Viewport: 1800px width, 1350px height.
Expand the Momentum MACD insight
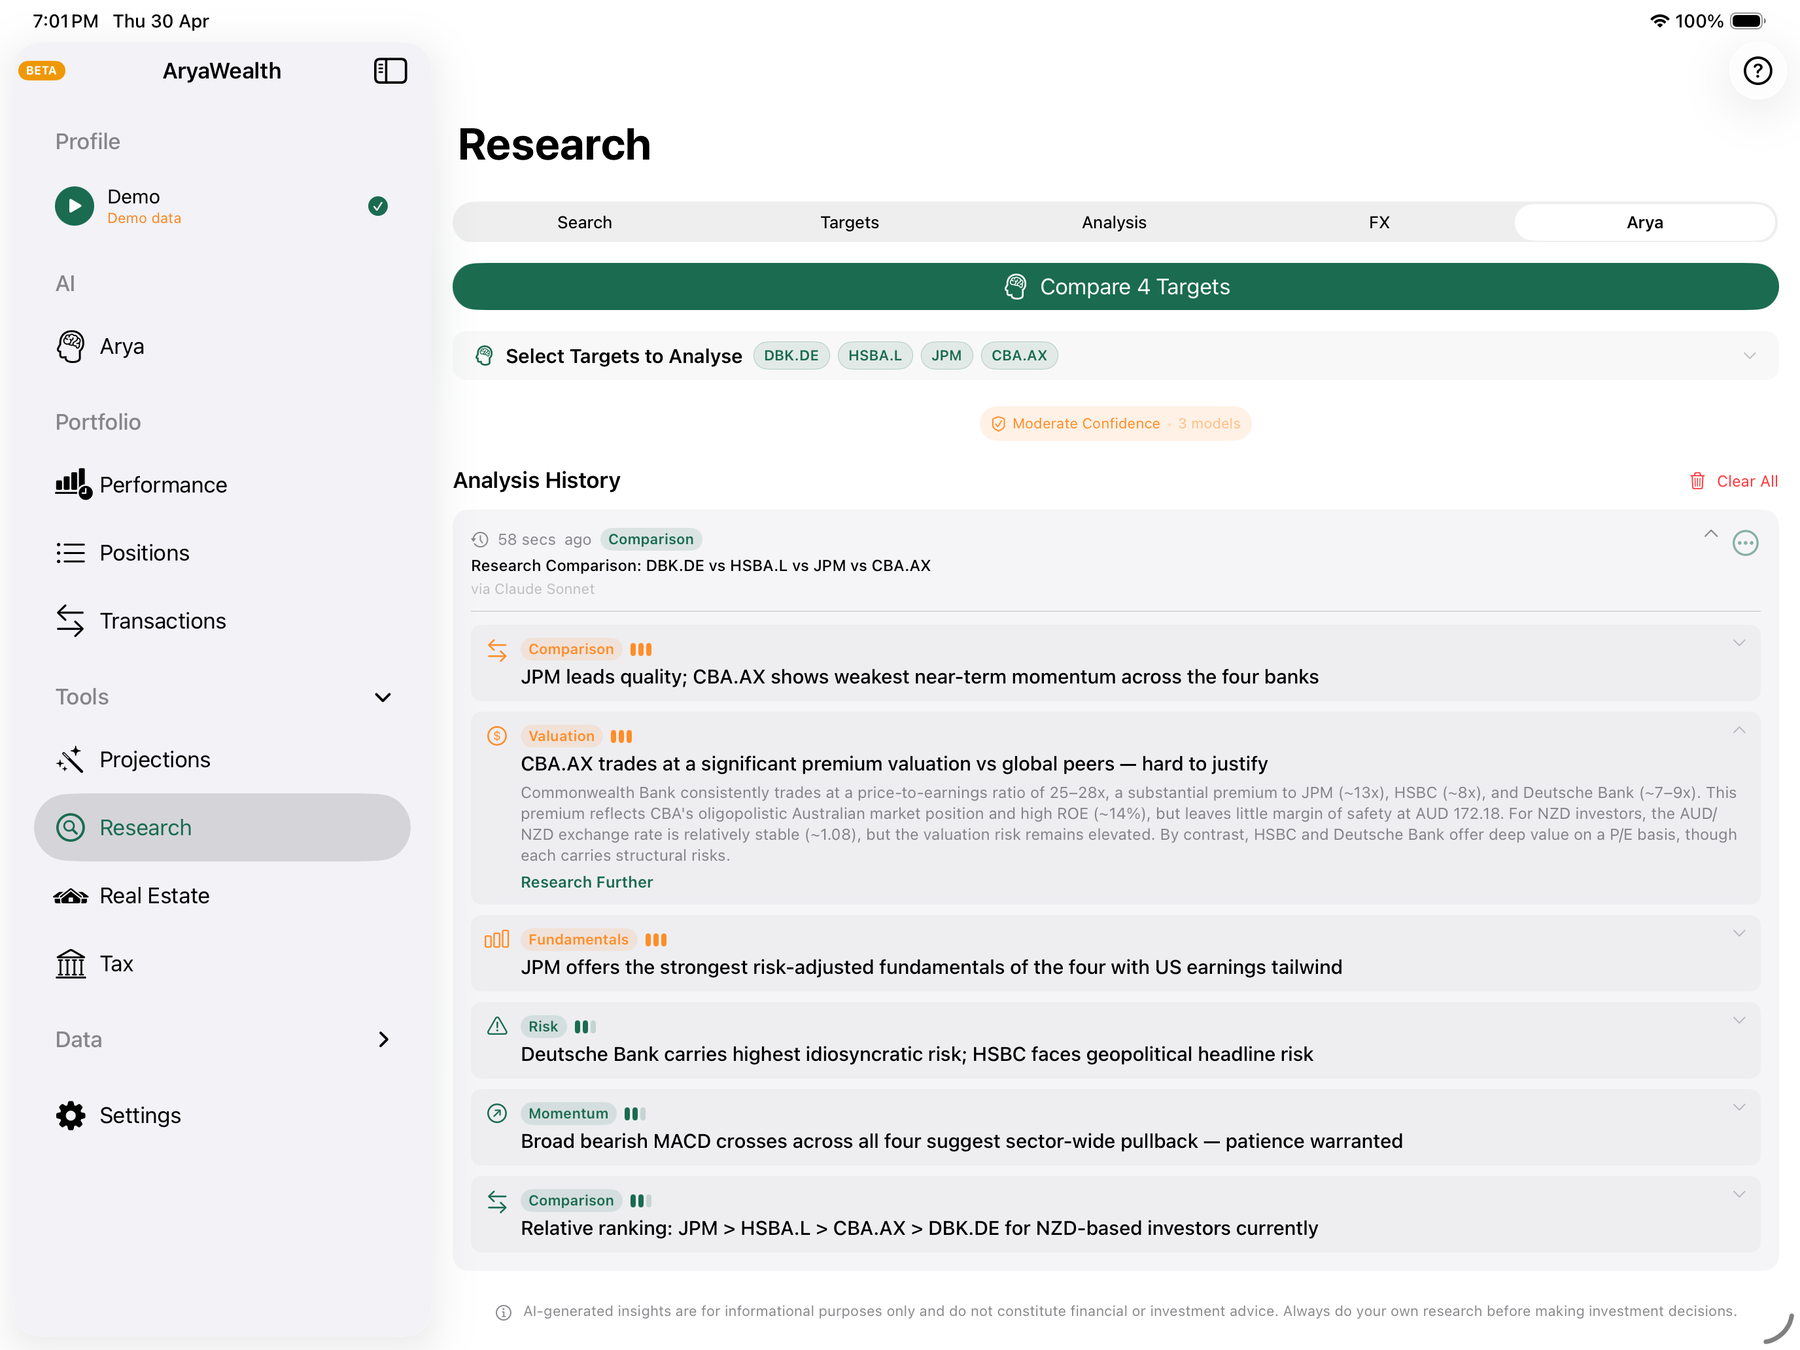pyautogui.click(x=1739, y=1107)
